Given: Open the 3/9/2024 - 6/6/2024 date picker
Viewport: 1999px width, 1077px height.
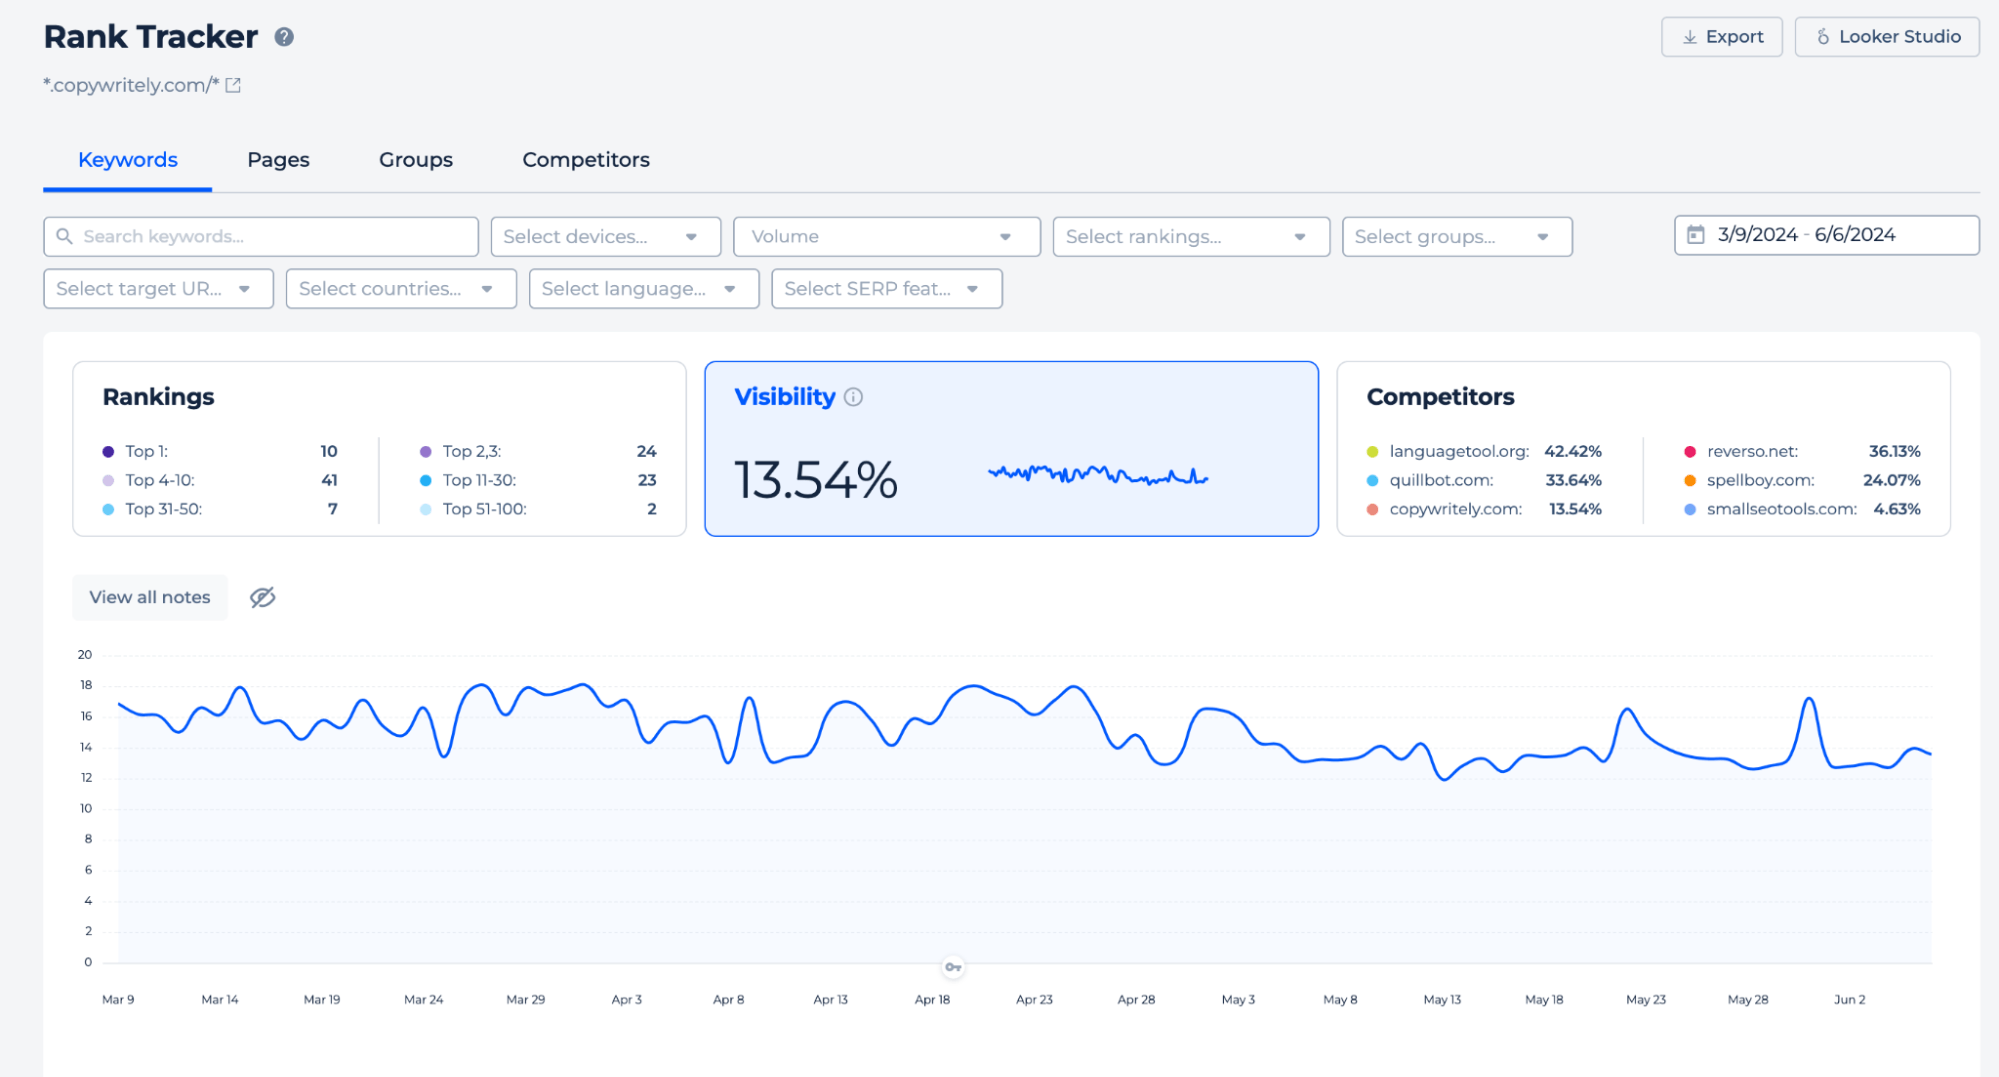Looking at the screenshot, I should [x=1827, y=235].
